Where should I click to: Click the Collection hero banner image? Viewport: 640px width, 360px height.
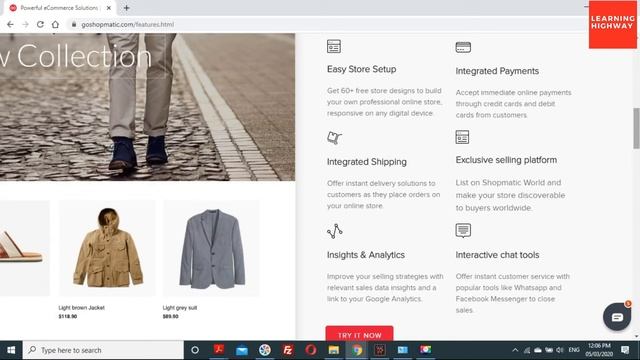(147, 107)
